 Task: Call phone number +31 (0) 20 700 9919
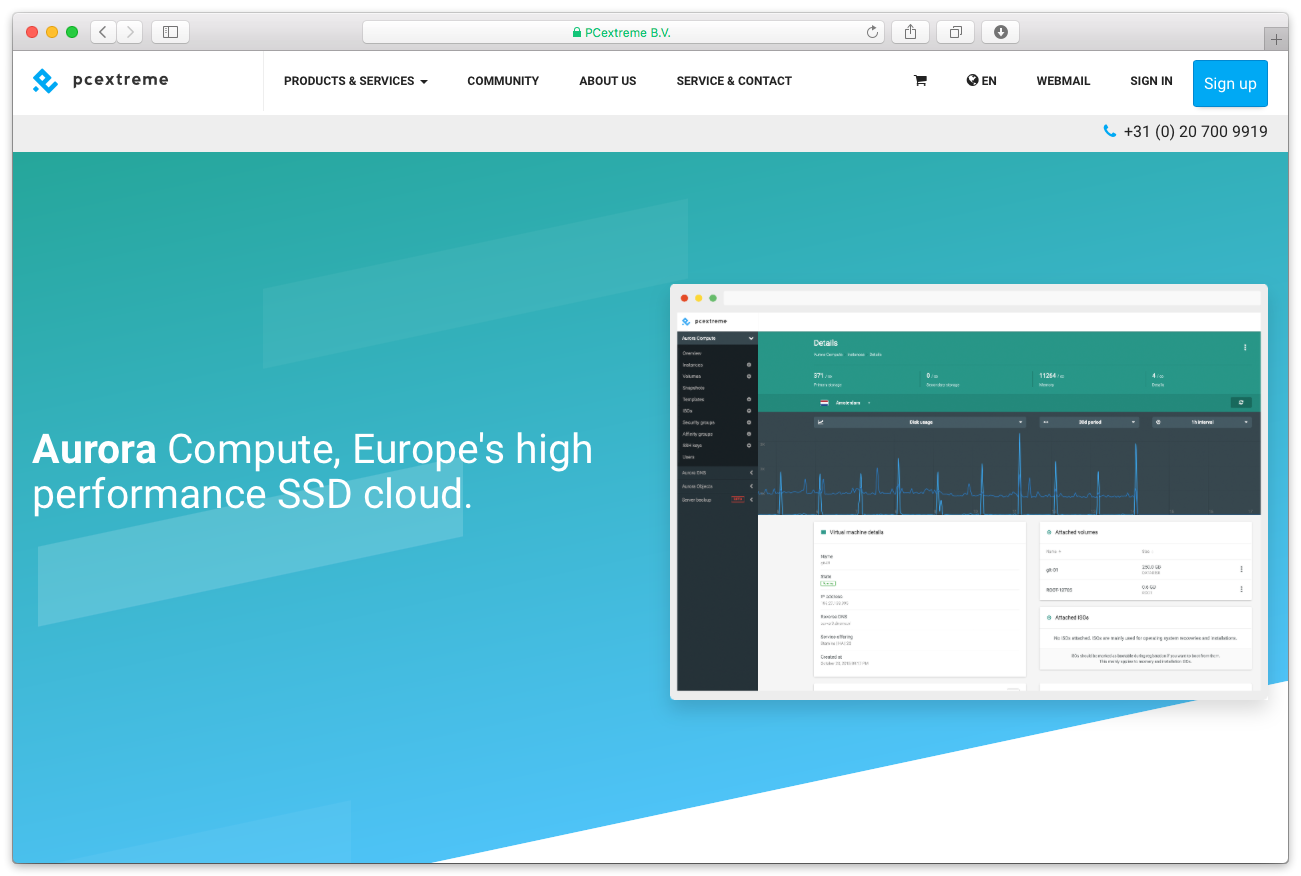1195,131
